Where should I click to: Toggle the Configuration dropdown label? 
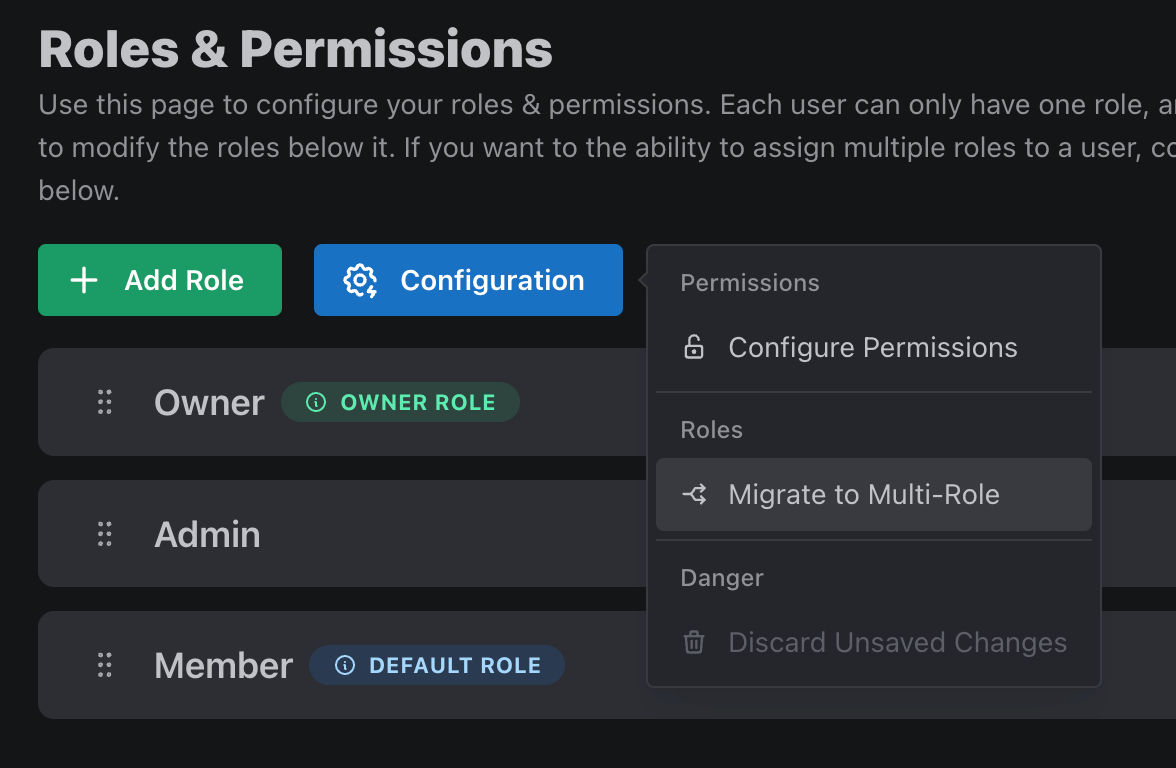point(492,281)
